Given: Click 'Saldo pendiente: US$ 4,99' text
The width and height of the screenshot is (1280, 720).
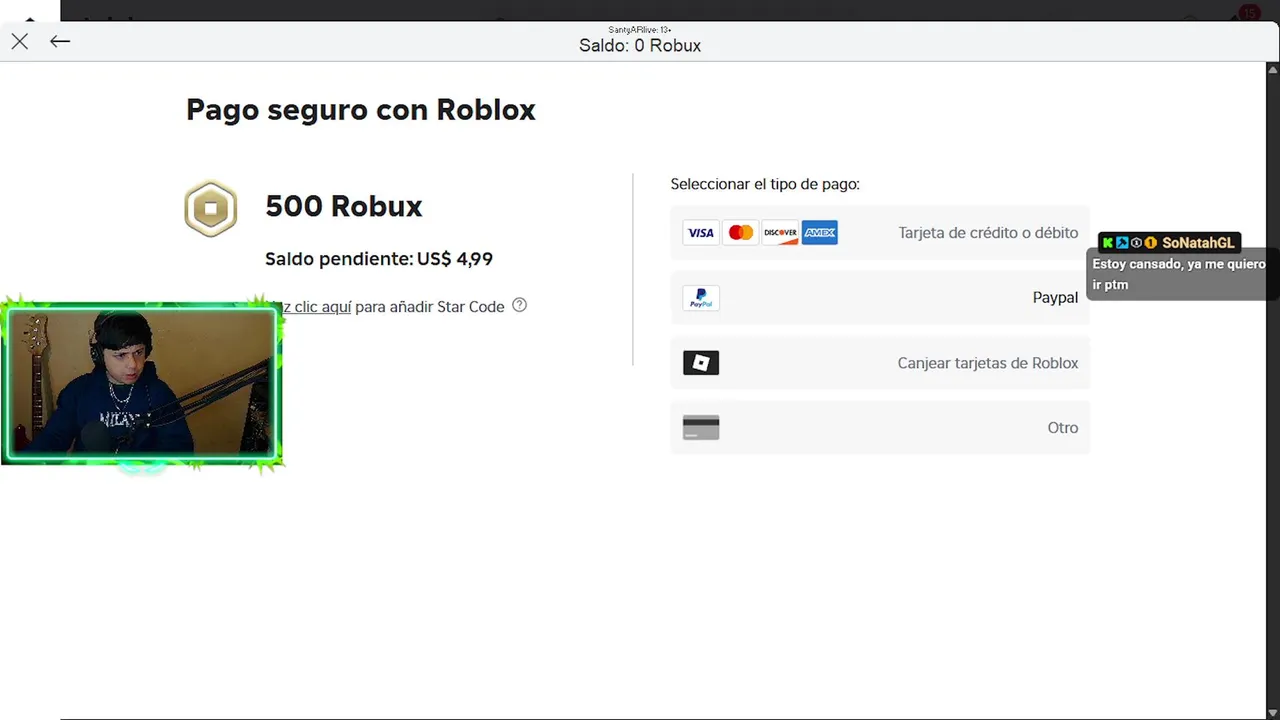Looking at the screenshot, I should 379,259.
